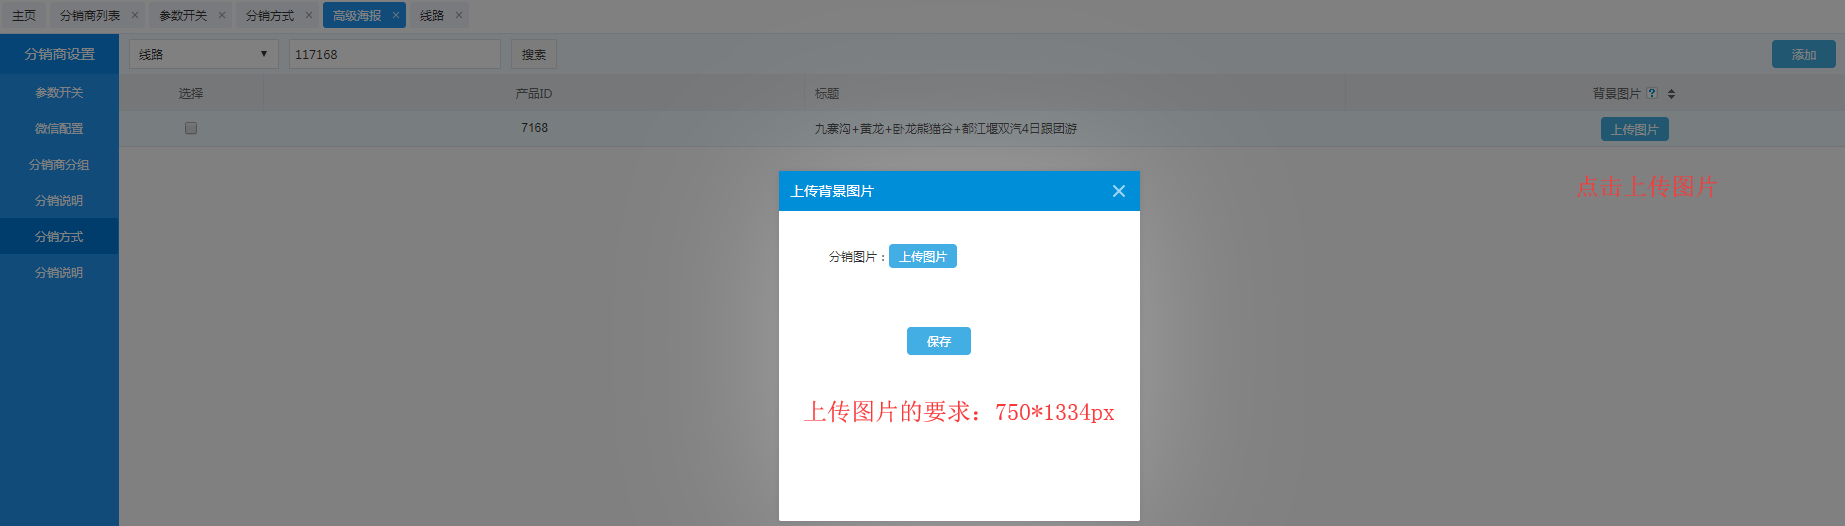Click the 搜索 button
This screenshot has height=526, width=1845.
click(533, 54)
